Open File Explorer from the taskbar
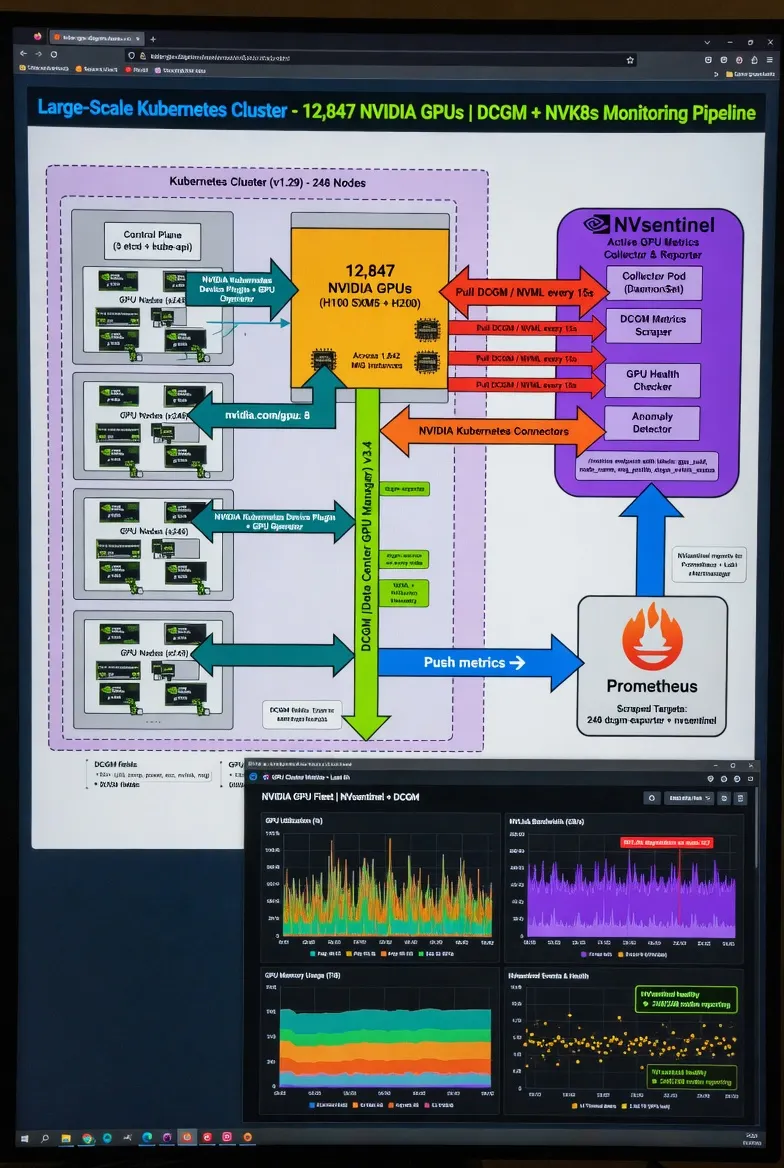Screen dimensions: 784x1168 [x=66, y=1139]
